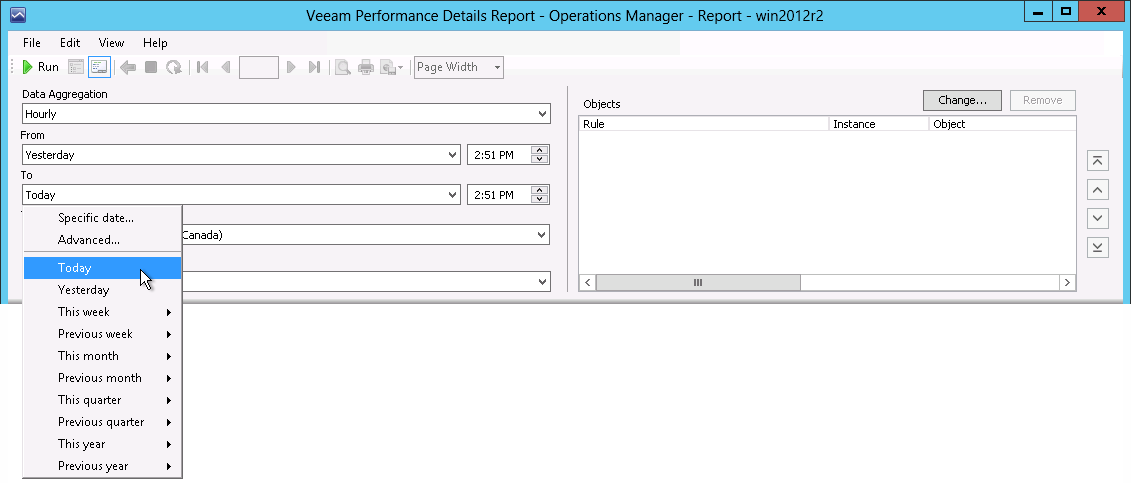This screenshot has height=483, width=1131.
Task: Move object to top arrow button
Action: [x=1097, y=161]
